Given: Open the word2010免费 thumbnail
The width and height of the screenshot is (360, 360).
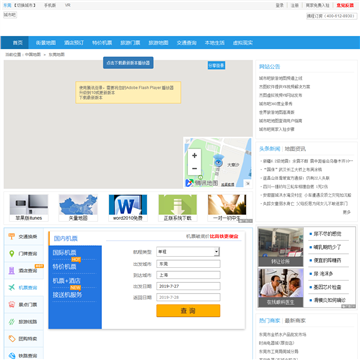Looking at the screenshot, I should (x=128, y=208).
